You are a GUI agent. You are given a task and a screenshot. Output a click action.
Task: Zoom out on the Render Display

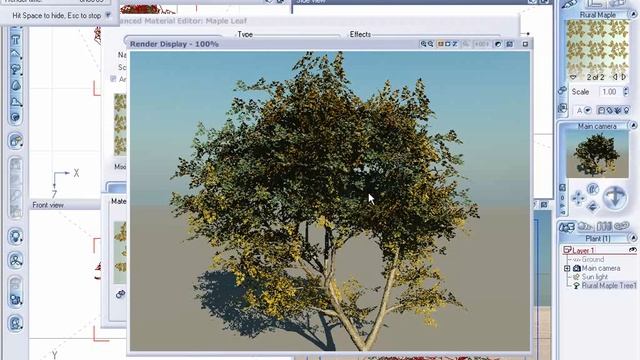click(430, 44)
